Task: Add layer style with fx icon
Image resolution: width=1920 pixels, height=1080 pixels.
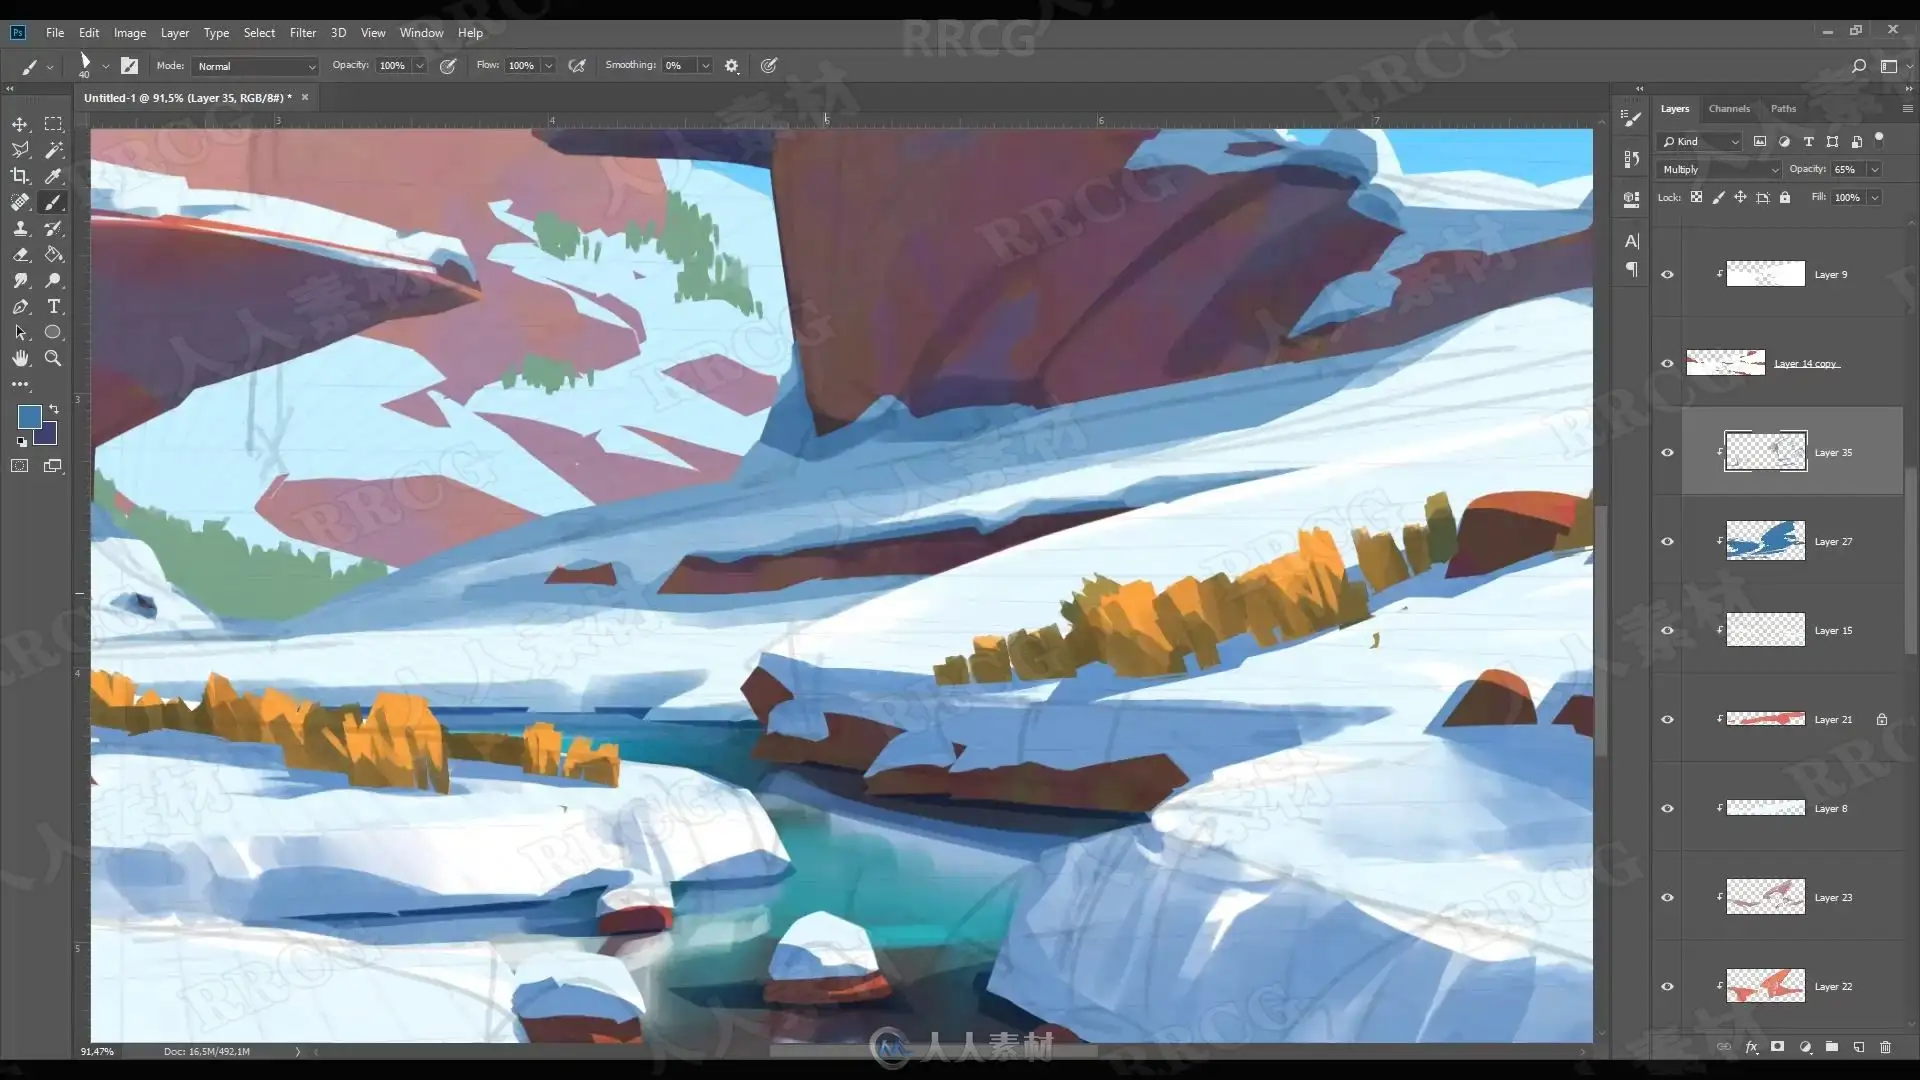Action: (1751, 1047)
